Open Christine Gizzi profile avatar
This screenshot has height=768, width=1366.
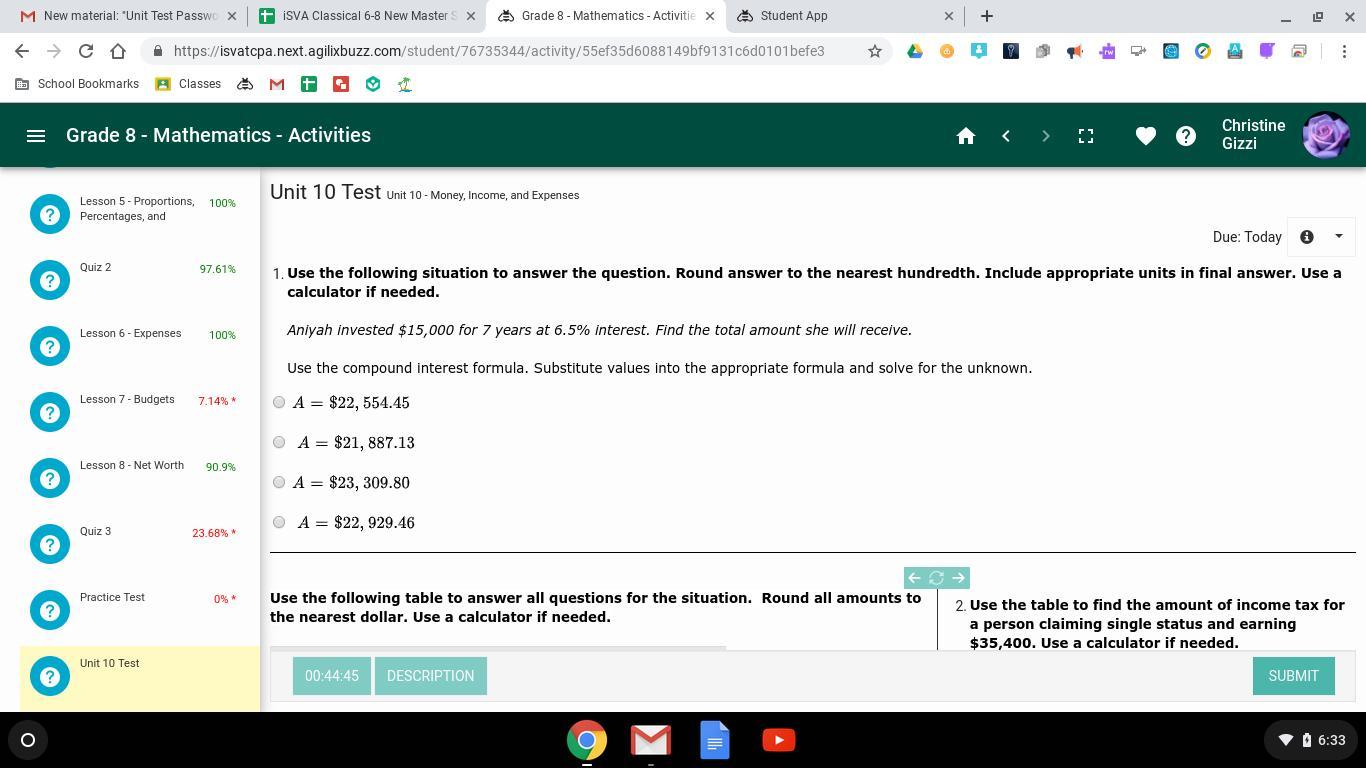(x=1326, y=135)
